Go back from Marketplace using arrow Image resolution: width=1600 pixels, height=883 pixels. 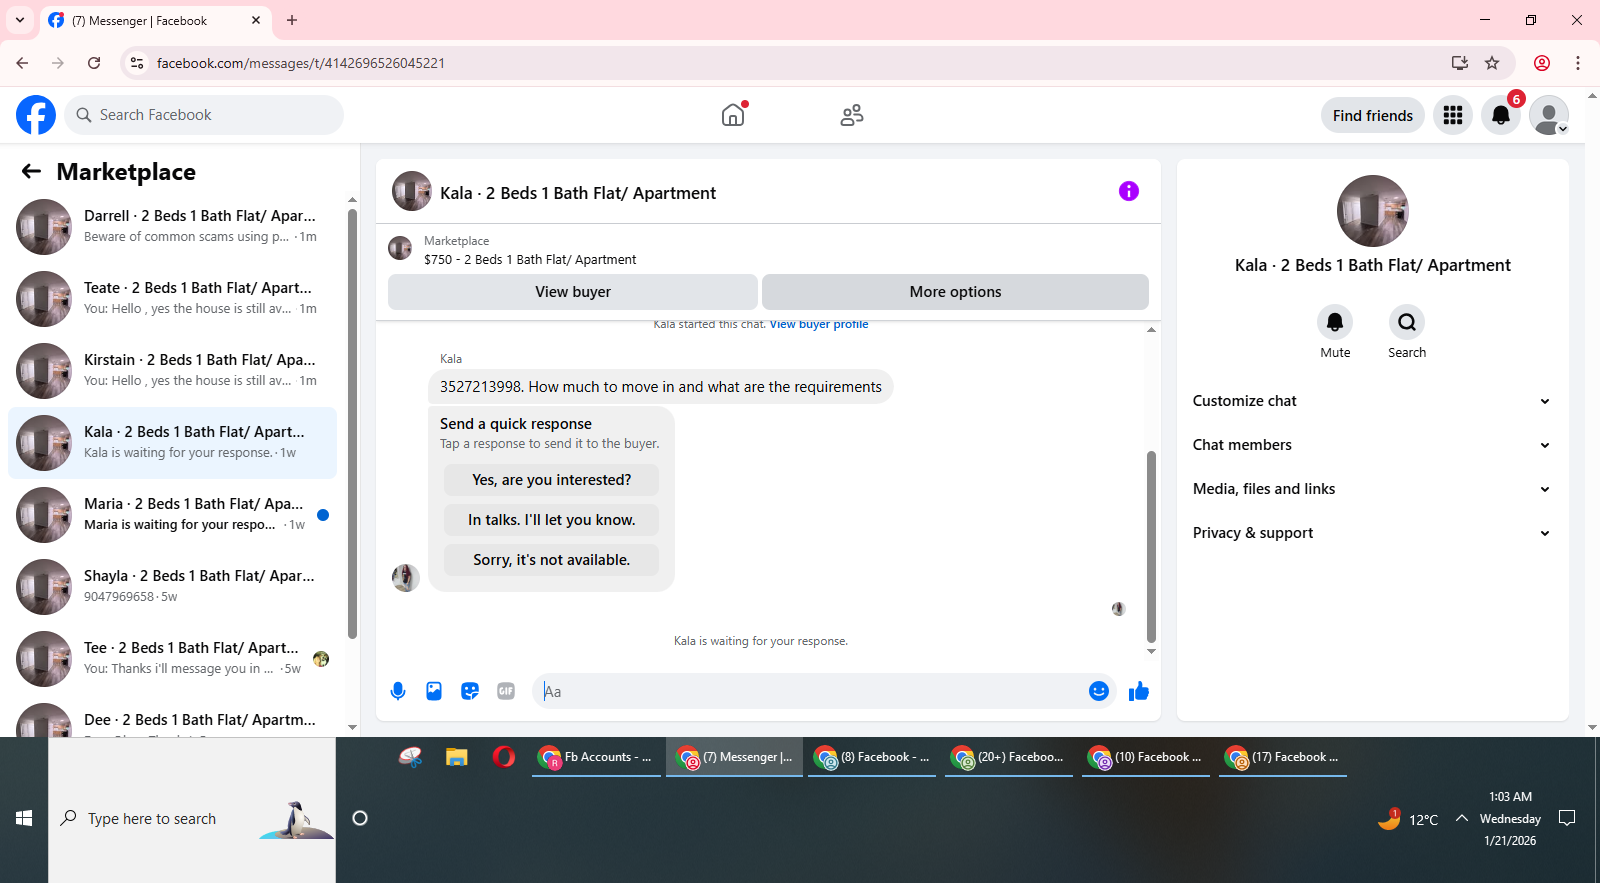point(31,171)
